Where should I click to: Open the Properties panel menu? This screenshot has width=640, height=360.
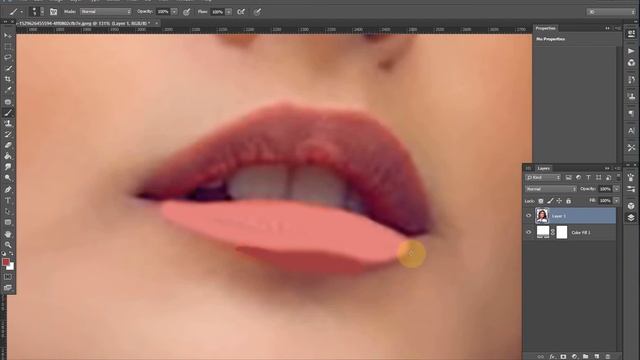618,28
